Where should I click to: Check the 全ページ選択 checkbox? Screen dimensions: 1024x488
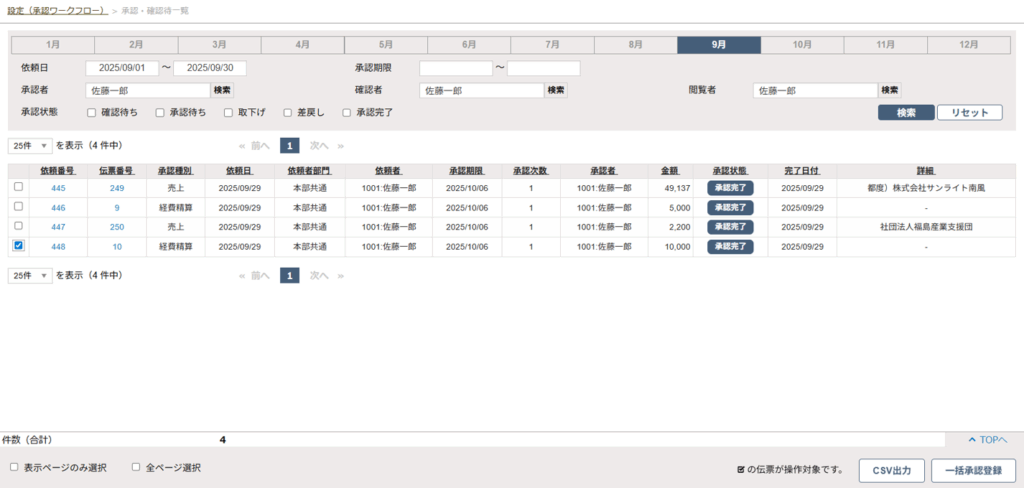(136, 467)
